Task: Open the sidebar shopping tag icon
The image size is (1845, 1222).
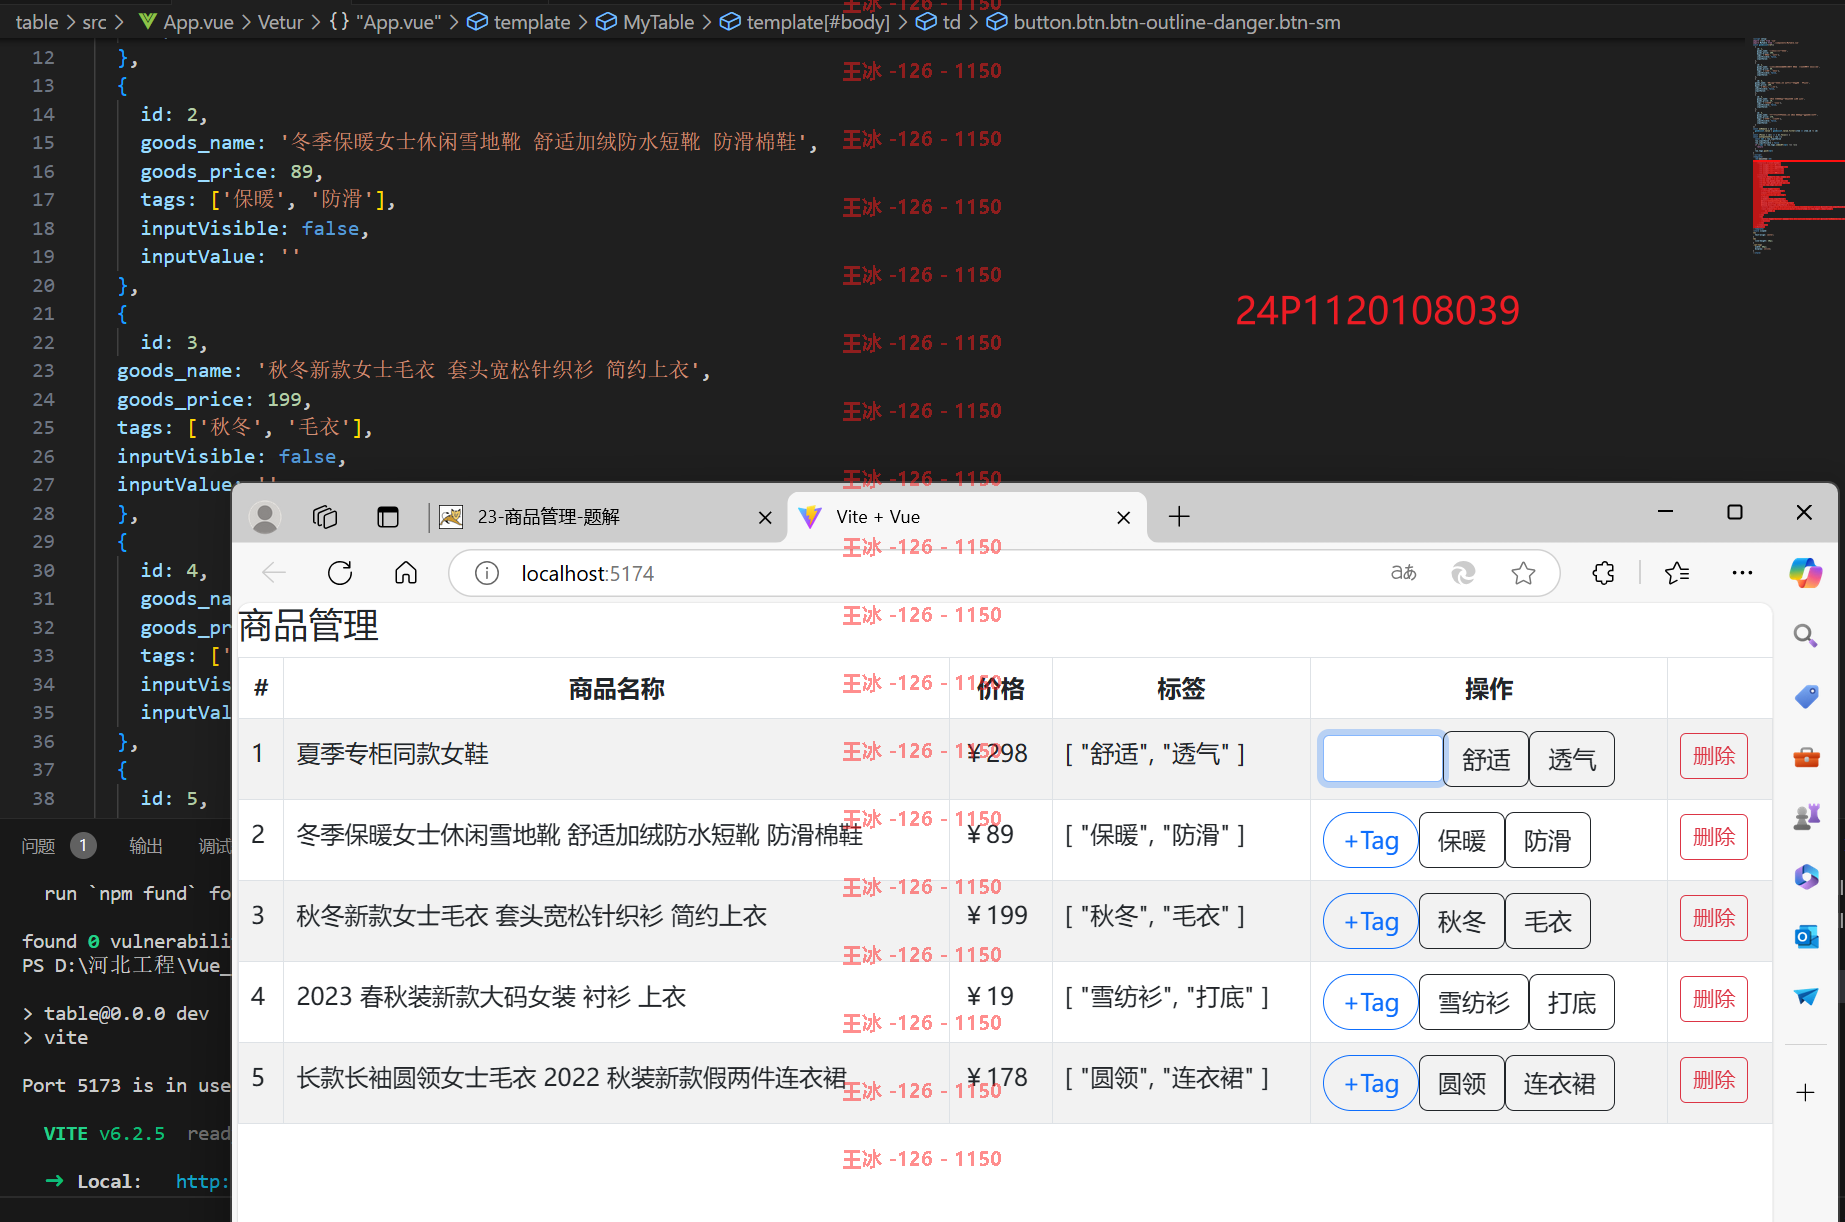Action: pos(1806,696)
